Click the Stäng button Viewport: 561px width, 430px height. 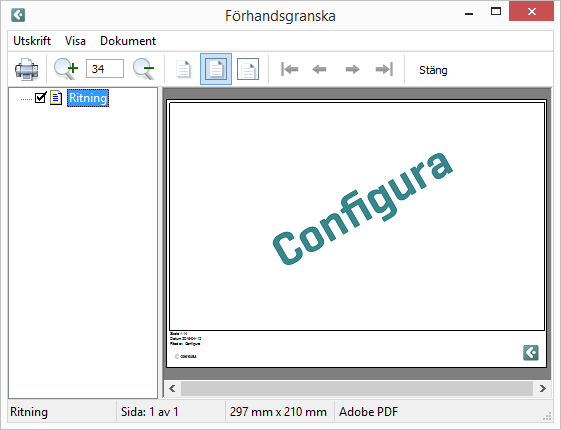[x=433, y=70]
